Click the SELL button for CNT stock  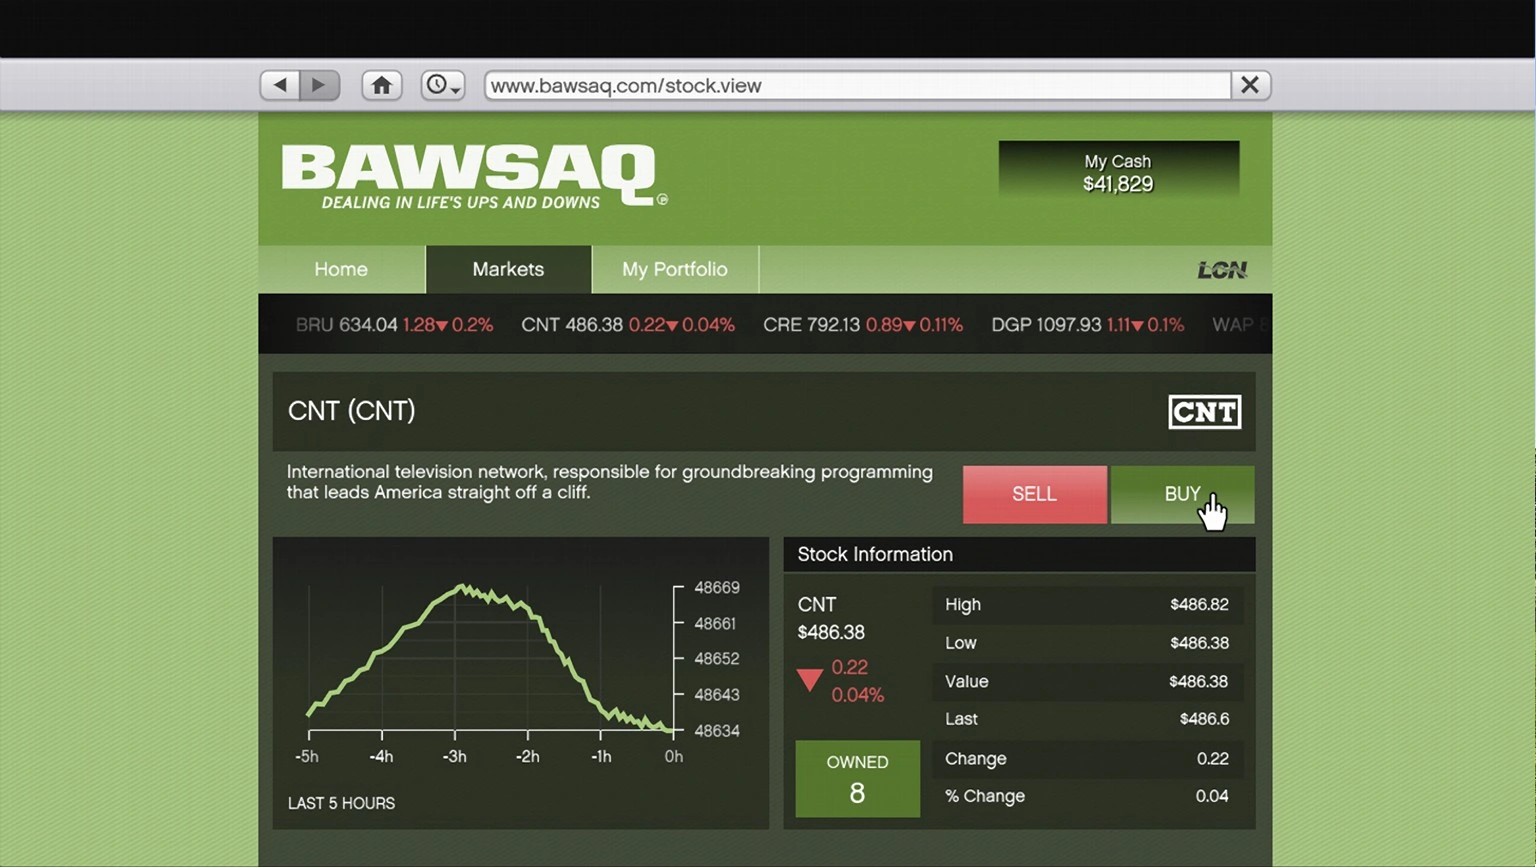pos(1034,494)
